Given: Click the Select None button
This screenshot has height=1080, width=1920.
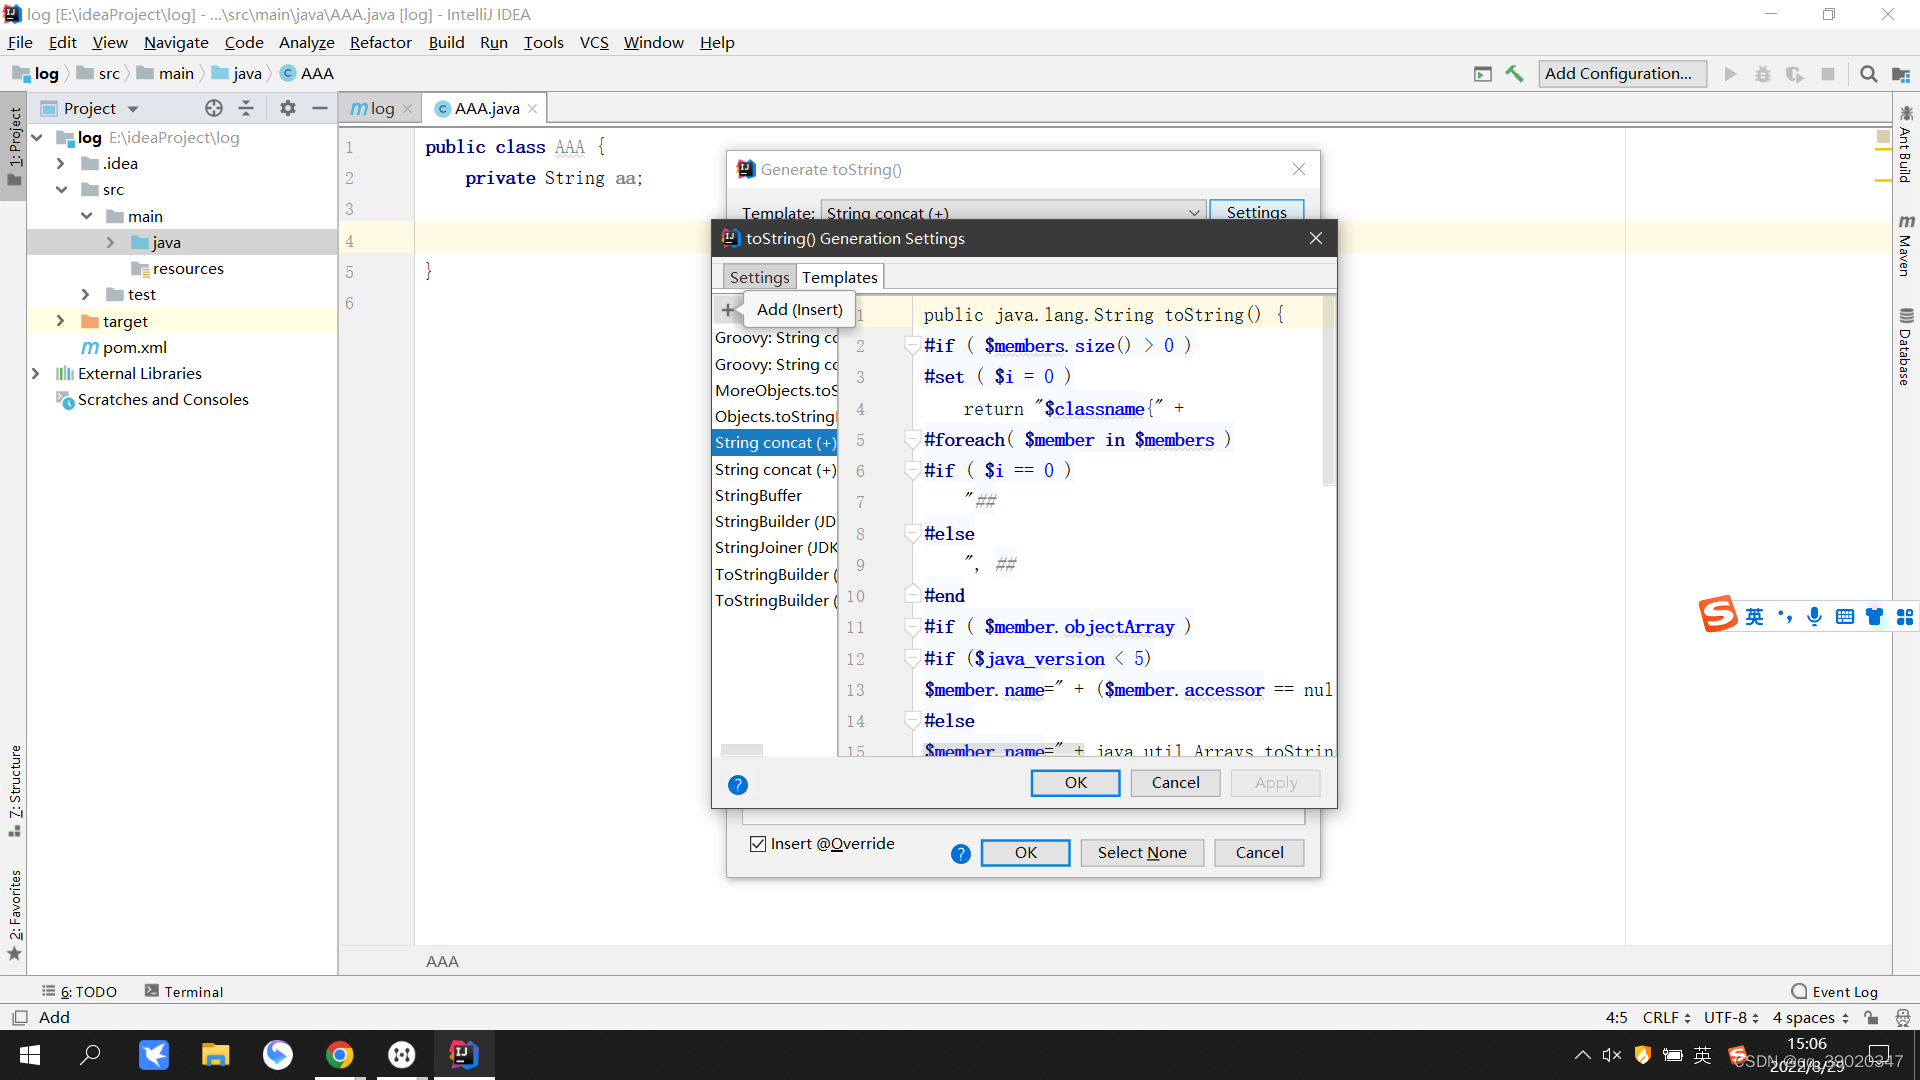Looking at the screenshot, I should click(1142, 853).
